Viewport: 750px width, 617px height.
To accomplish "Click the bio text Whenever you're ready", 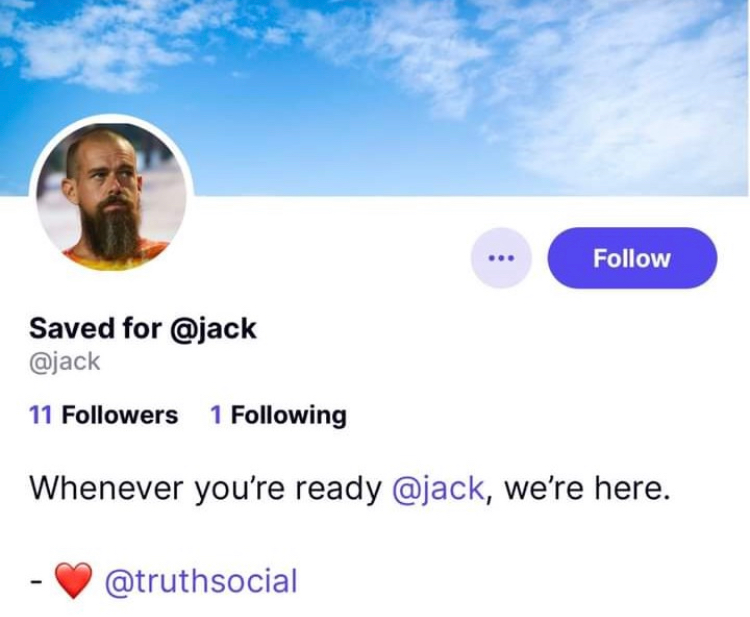I will 206,488.
